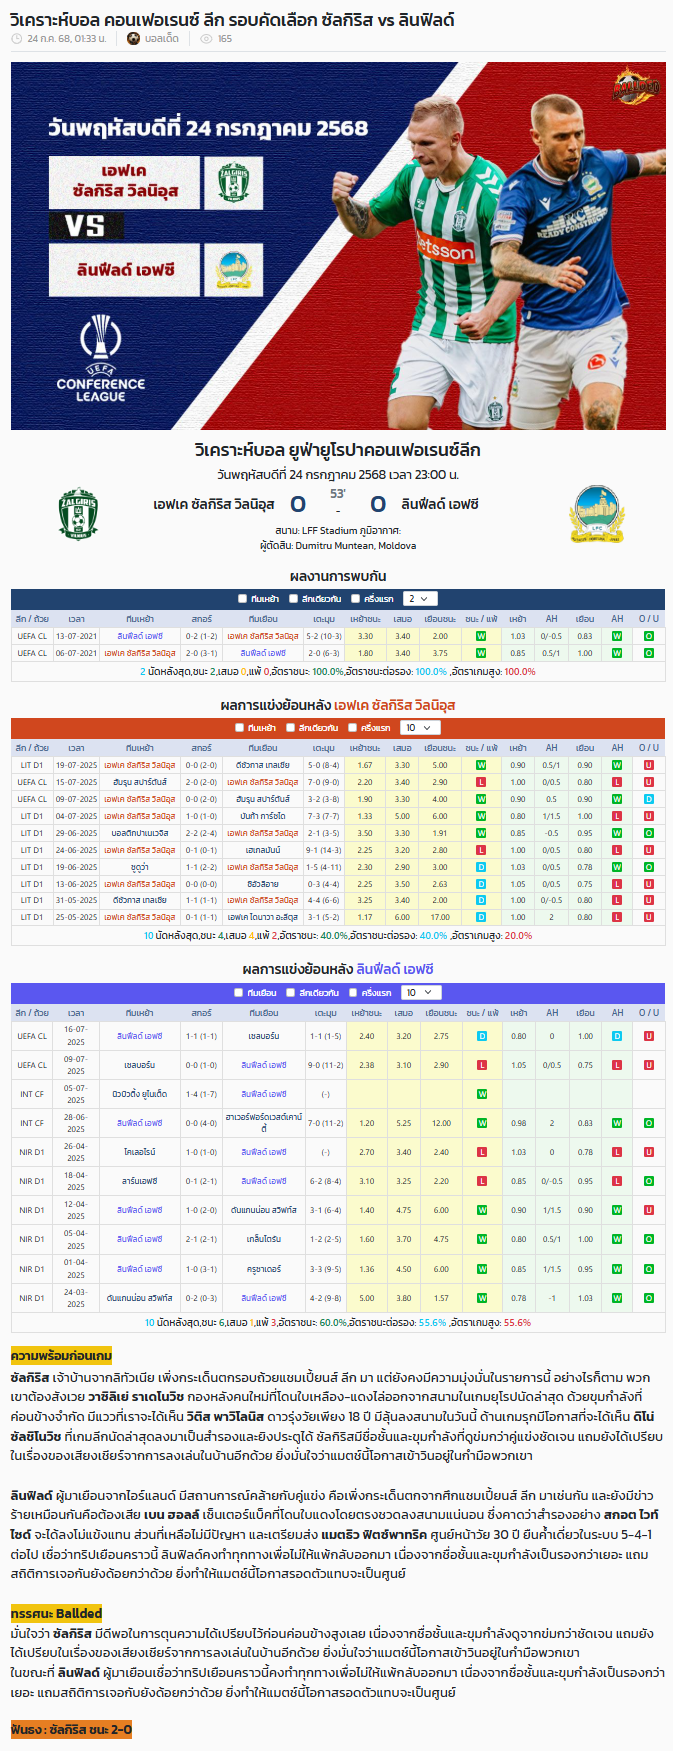The image size is (673, 1751).
Task: Click the highlighted กรรศนะ: Balldee heading
Action: (x=57, y=1613)
